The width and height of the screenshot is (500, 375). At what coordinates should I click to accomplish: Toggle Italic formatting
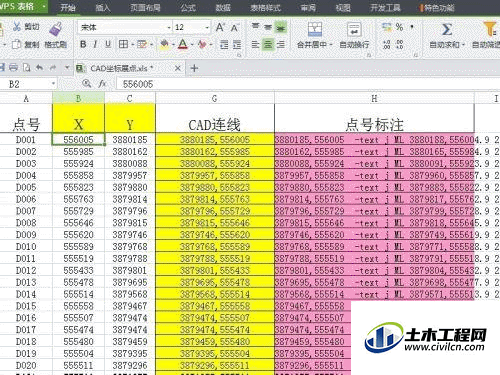(95, 44)
